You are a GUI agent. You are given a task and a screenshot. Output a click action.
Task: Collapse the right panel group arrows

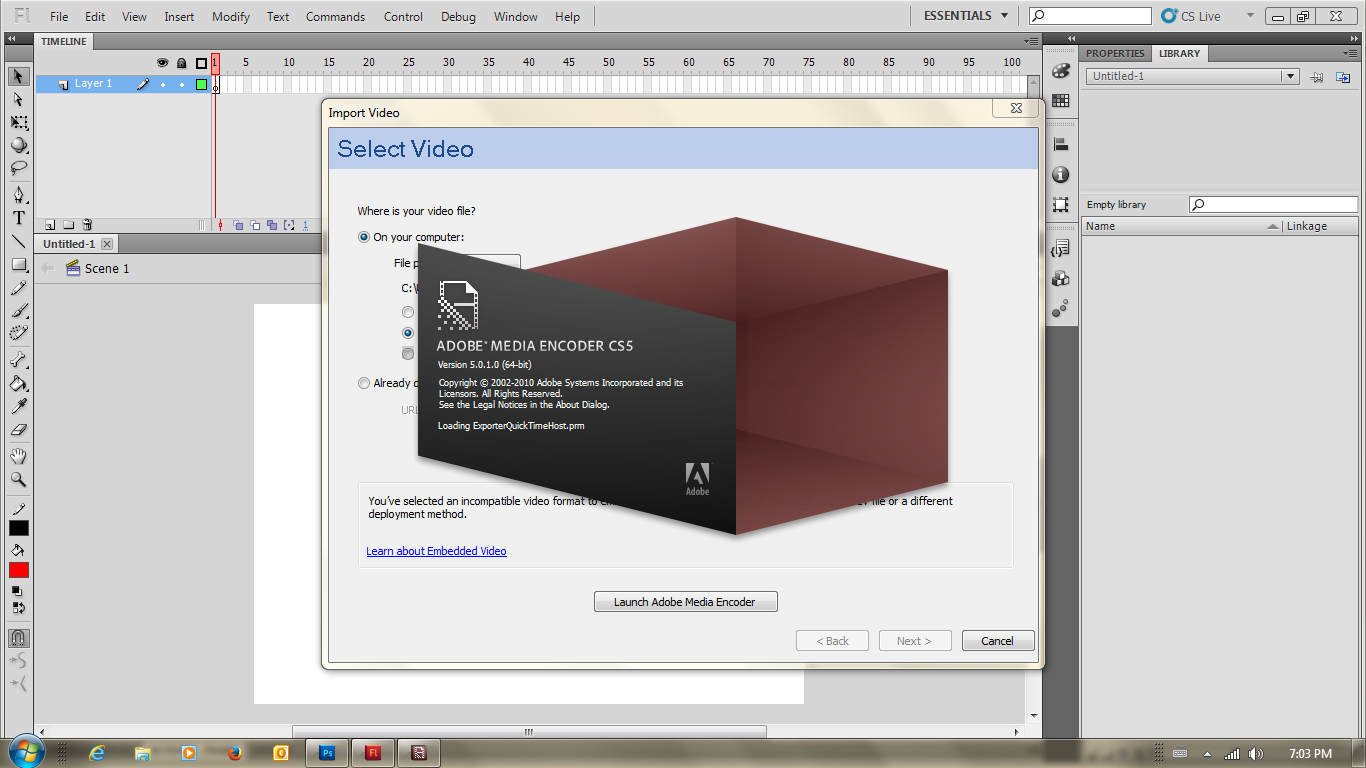point(1352,38)
